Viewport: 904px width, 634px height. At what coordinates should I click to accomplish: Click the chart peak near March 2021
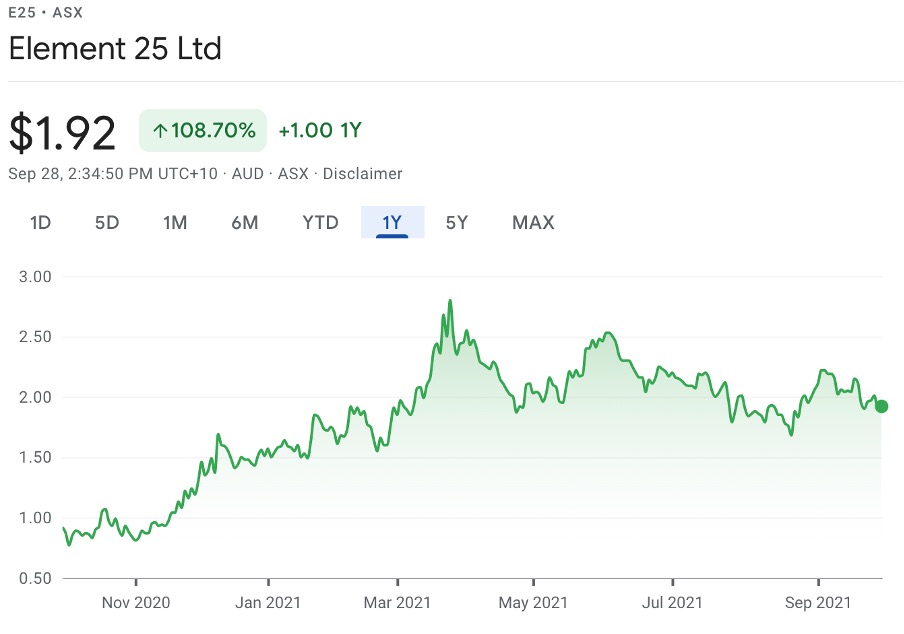point(450,301)
